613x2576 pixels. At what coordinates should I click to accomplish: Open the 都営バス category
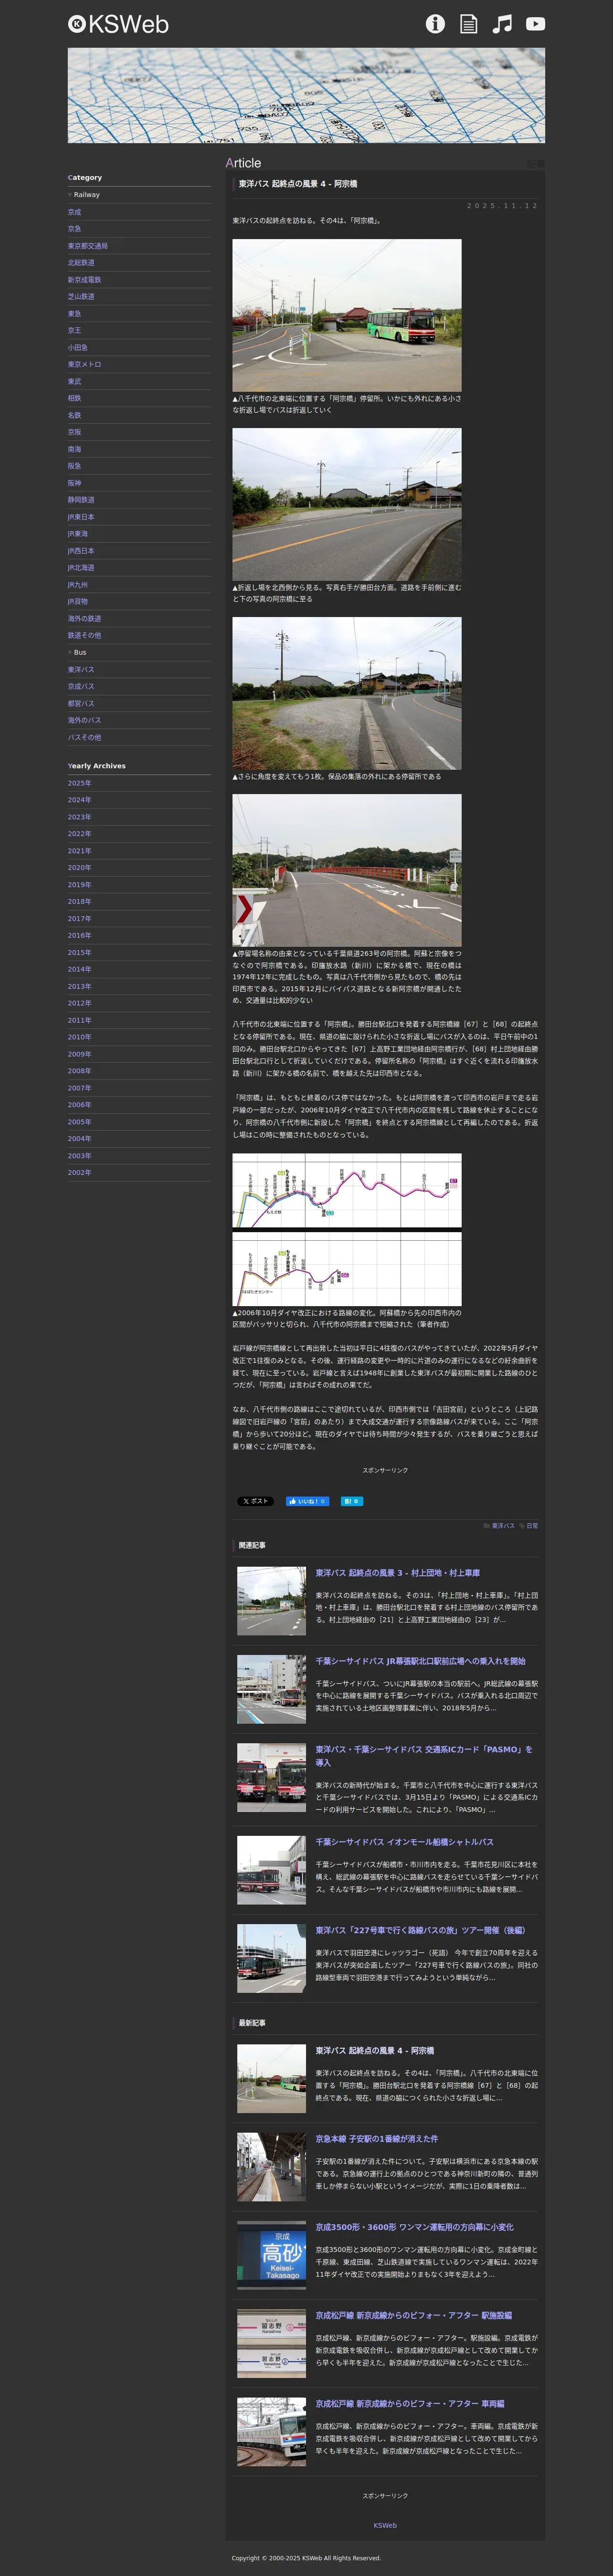81,704
